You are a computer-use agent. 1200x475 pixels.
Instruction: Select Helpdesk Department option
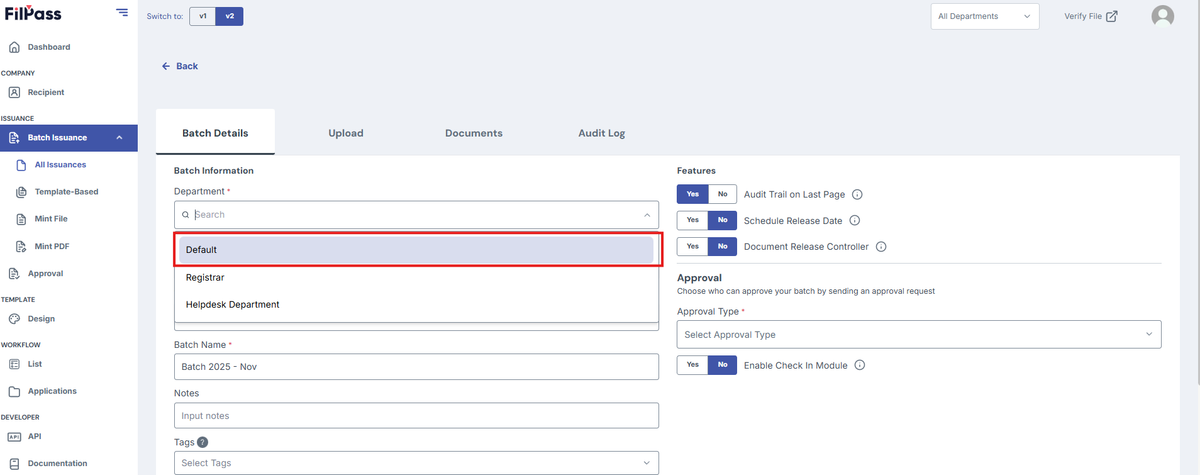pyautogui.click(x=416, y=304)
